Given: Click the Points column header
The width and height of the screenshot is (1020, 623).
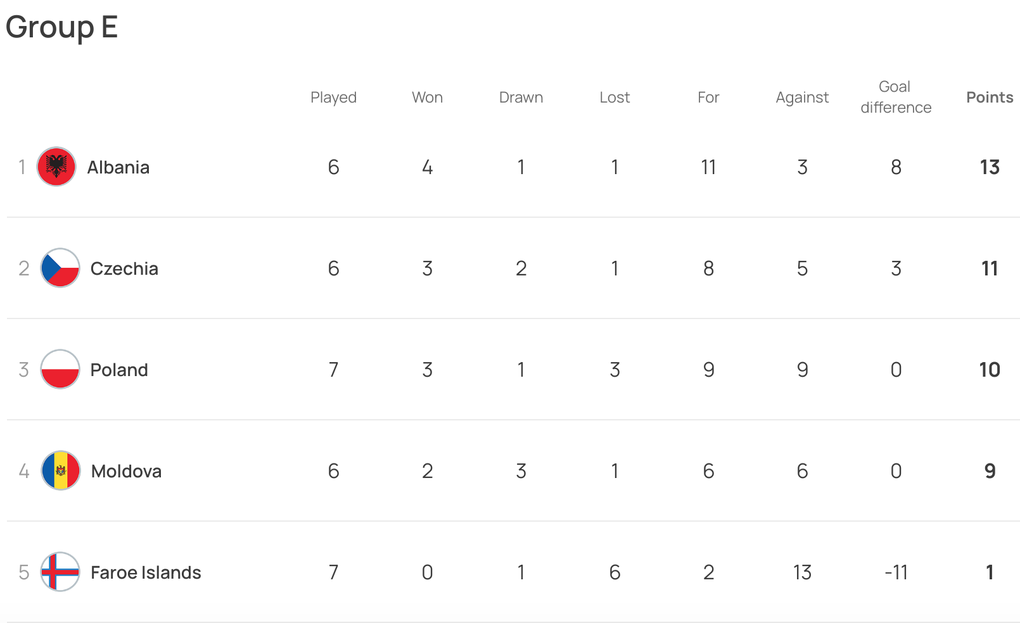Looking at the screenshot, I should (x=989, y=97).
